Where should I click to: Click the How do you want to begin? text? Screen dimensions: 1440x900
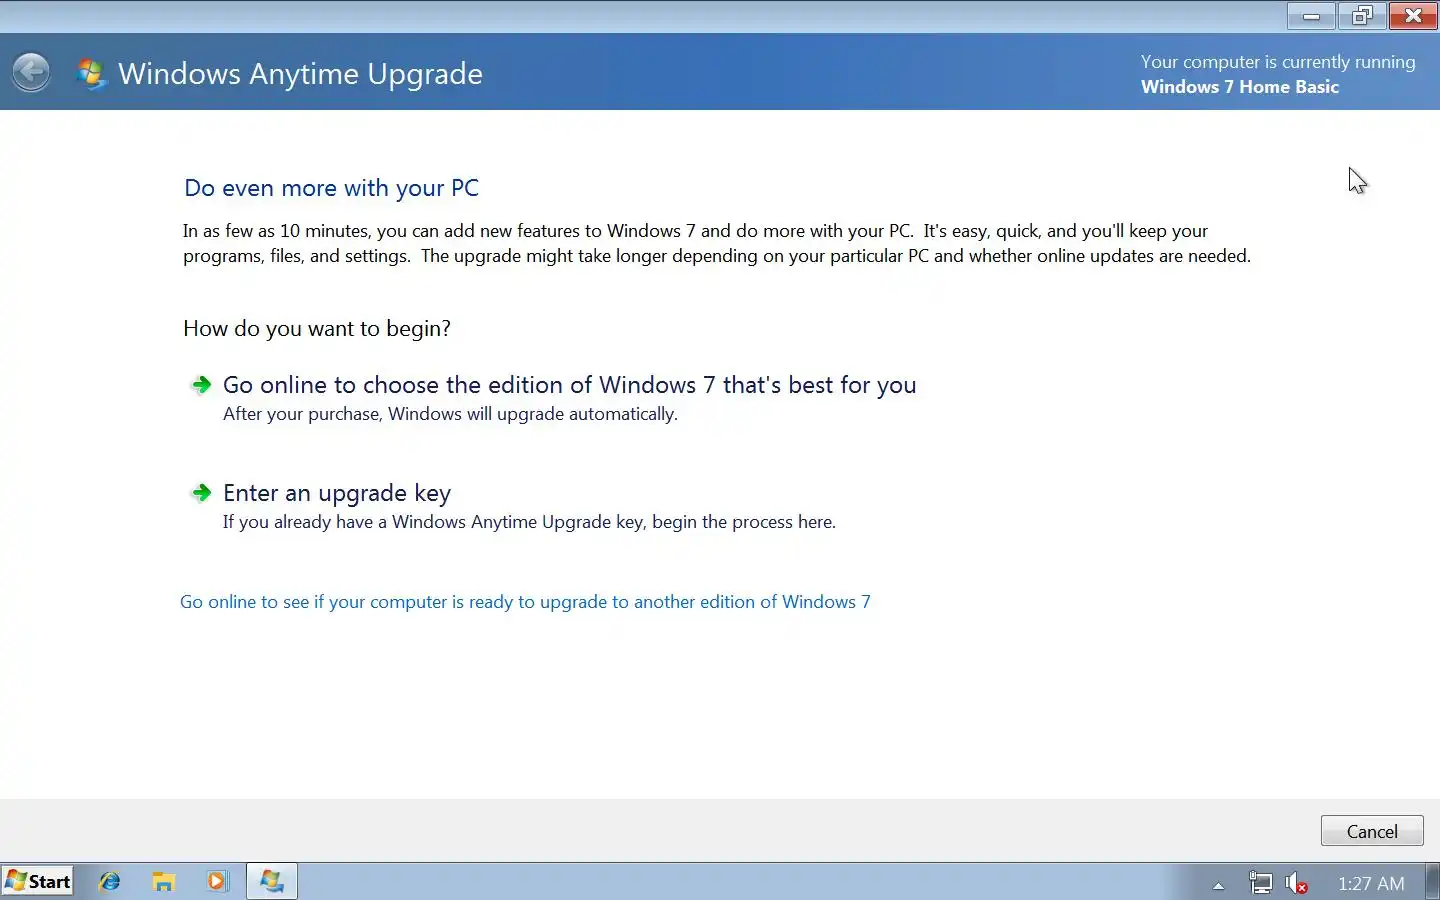click(x=317, y=329)
